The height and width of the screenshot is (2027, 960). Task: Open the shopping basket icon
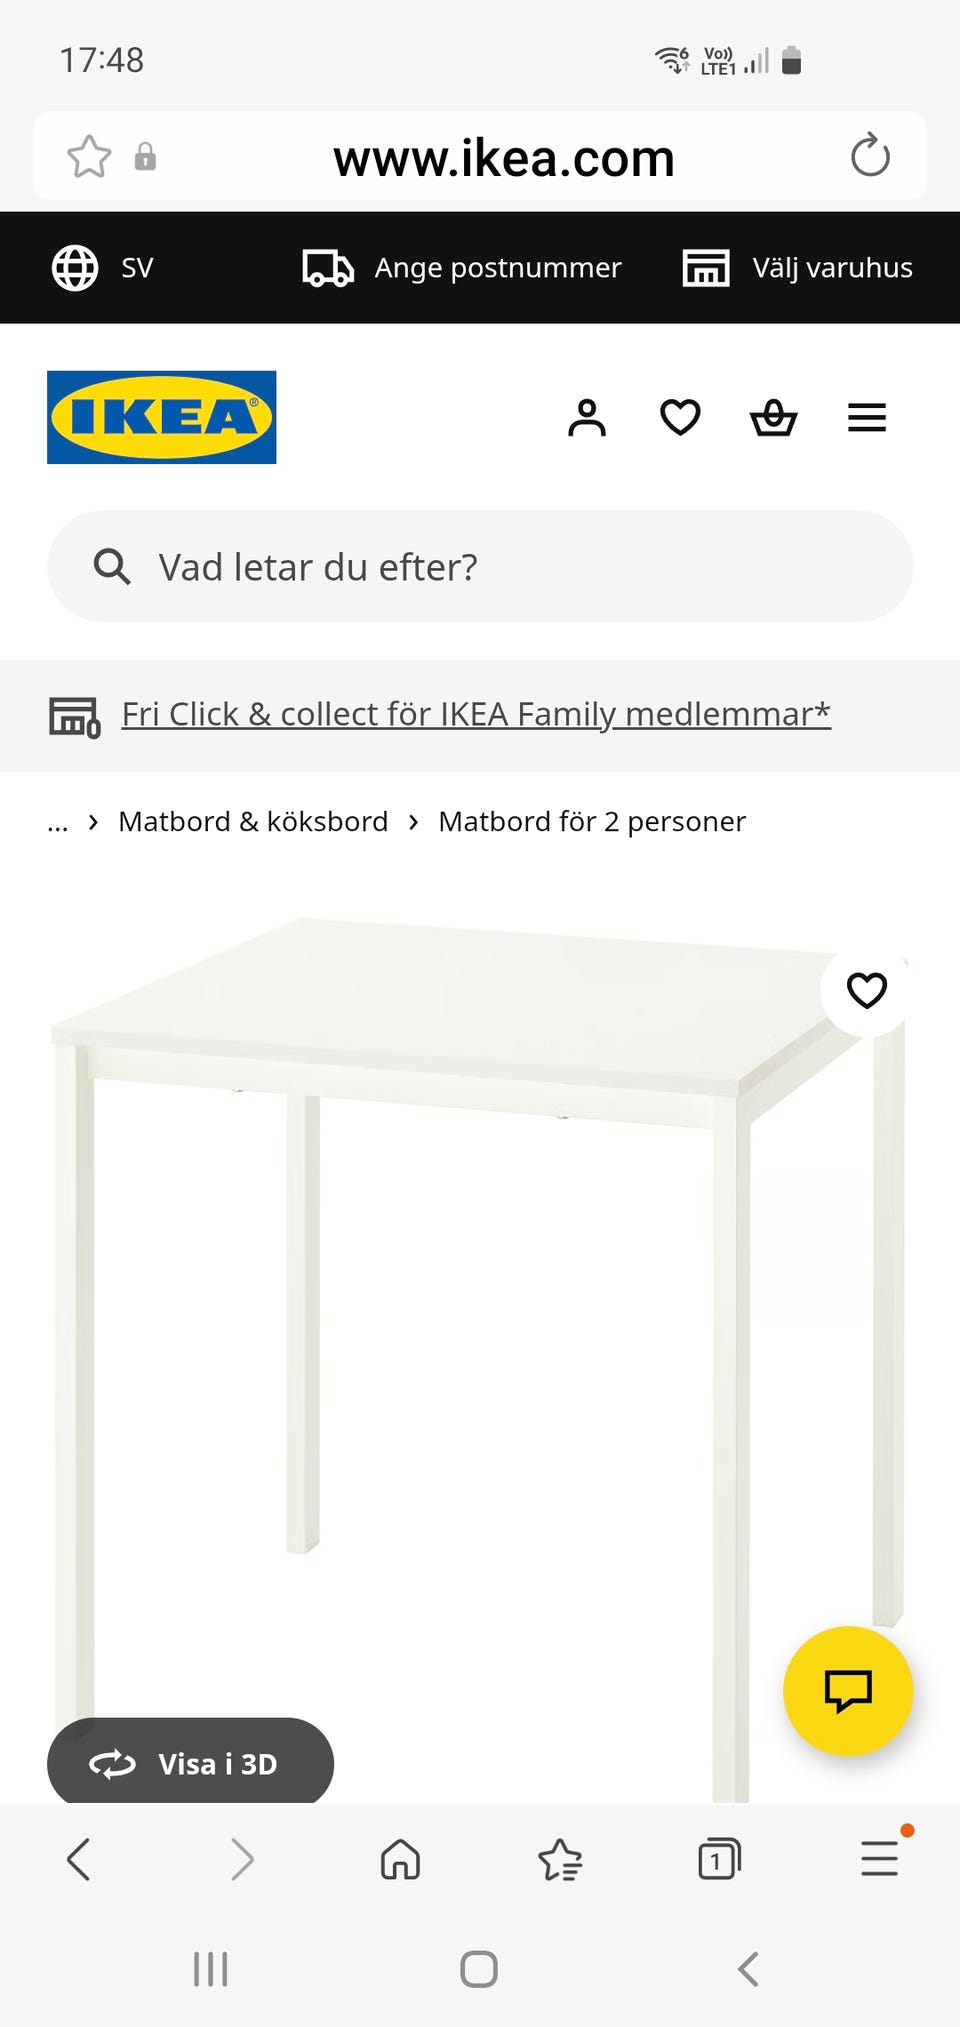[x=773, y=418]
